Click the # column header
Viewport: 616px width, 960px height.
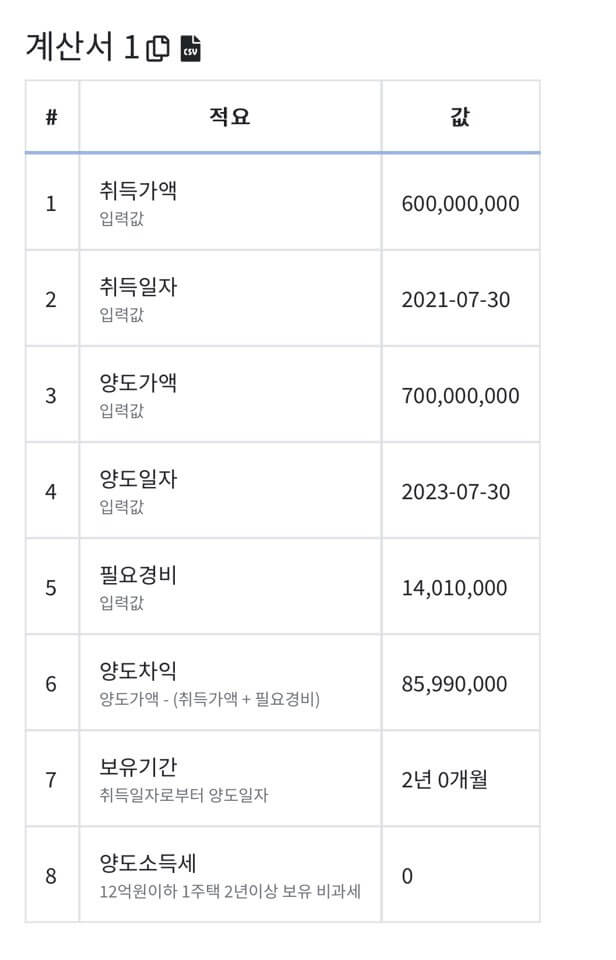[x=52, y=117]
